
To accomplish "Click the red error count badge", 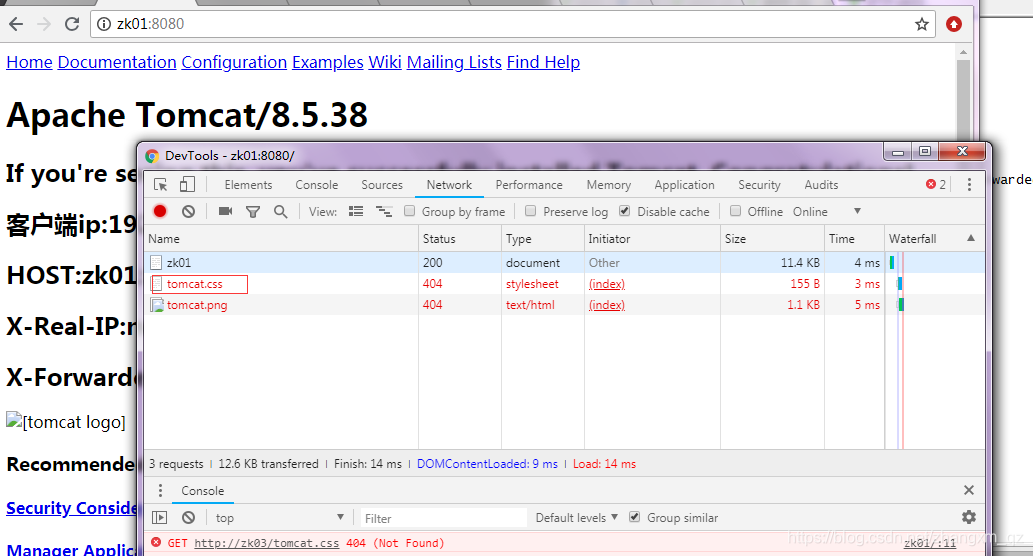I will pyautogui.click(x=936, y=184).
